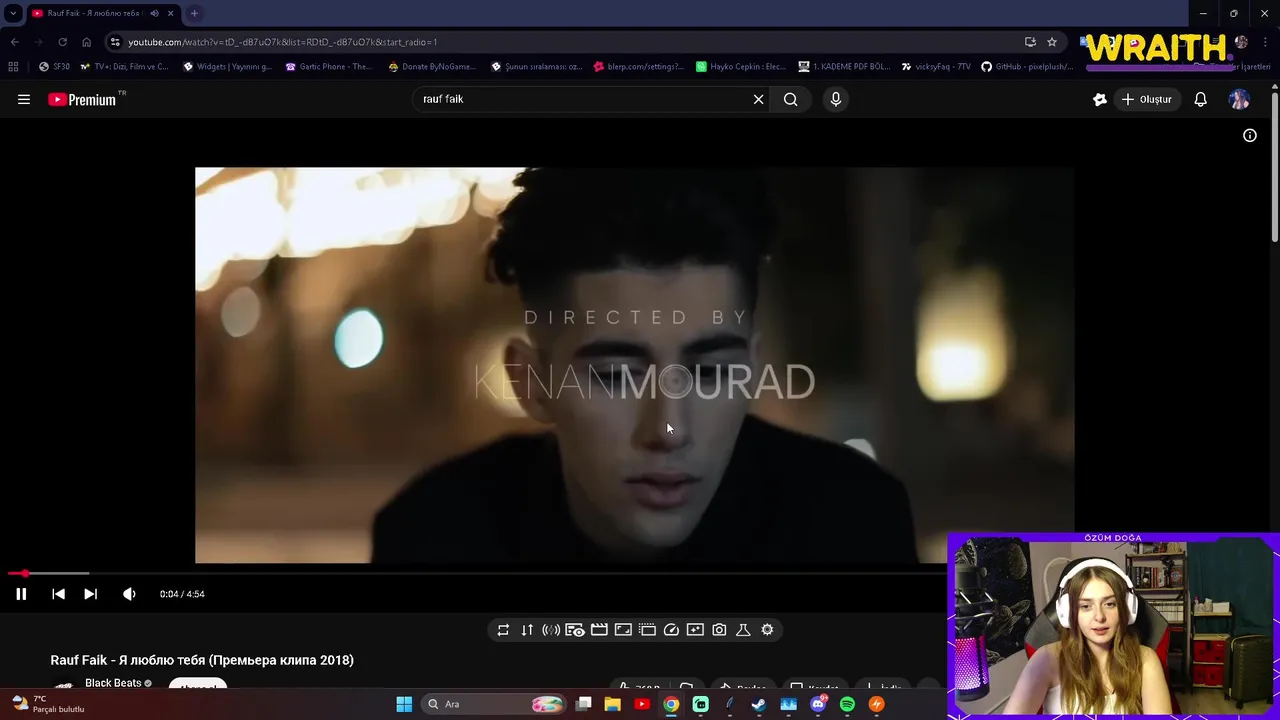This screenshot has width=1280, height=720.
Task: Click the flask experiments icon
Action: coord(743,630)
